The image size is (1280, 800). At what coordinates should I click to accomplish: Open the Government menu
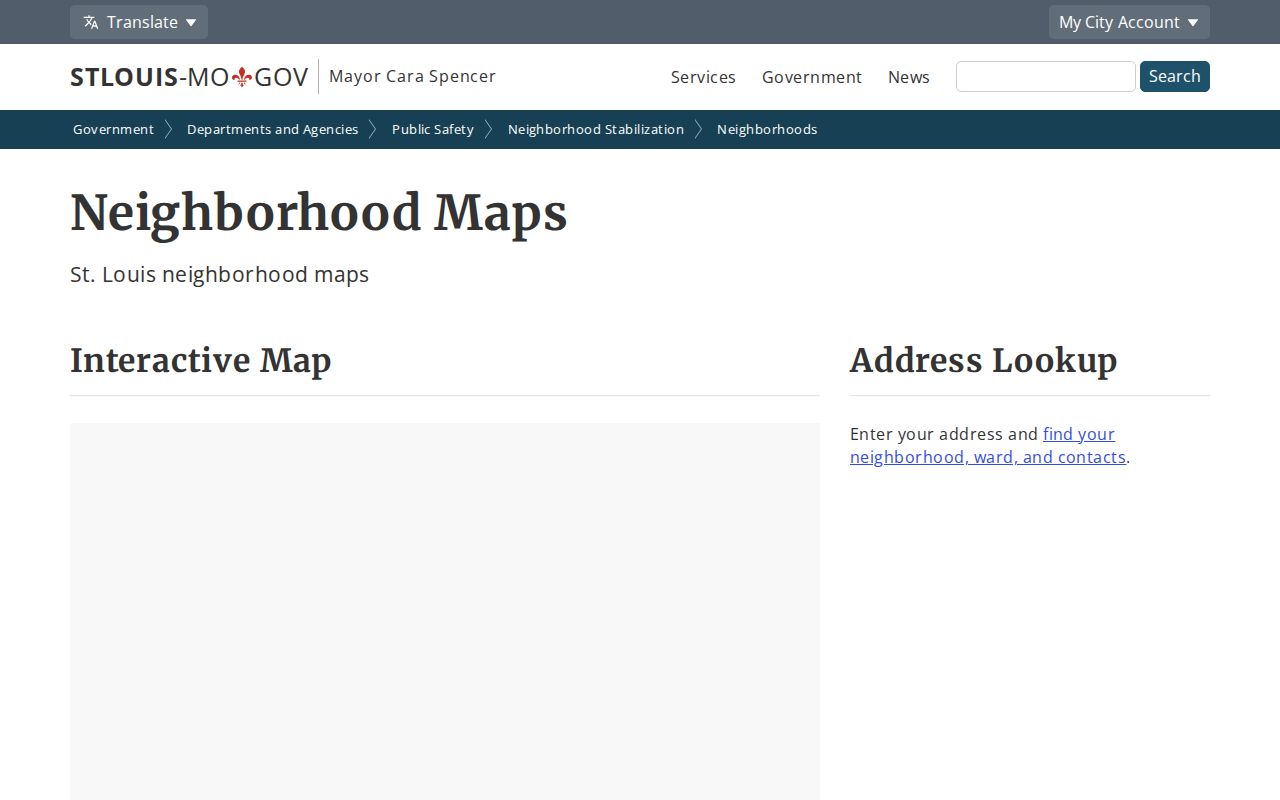click(x=812, y=77)
